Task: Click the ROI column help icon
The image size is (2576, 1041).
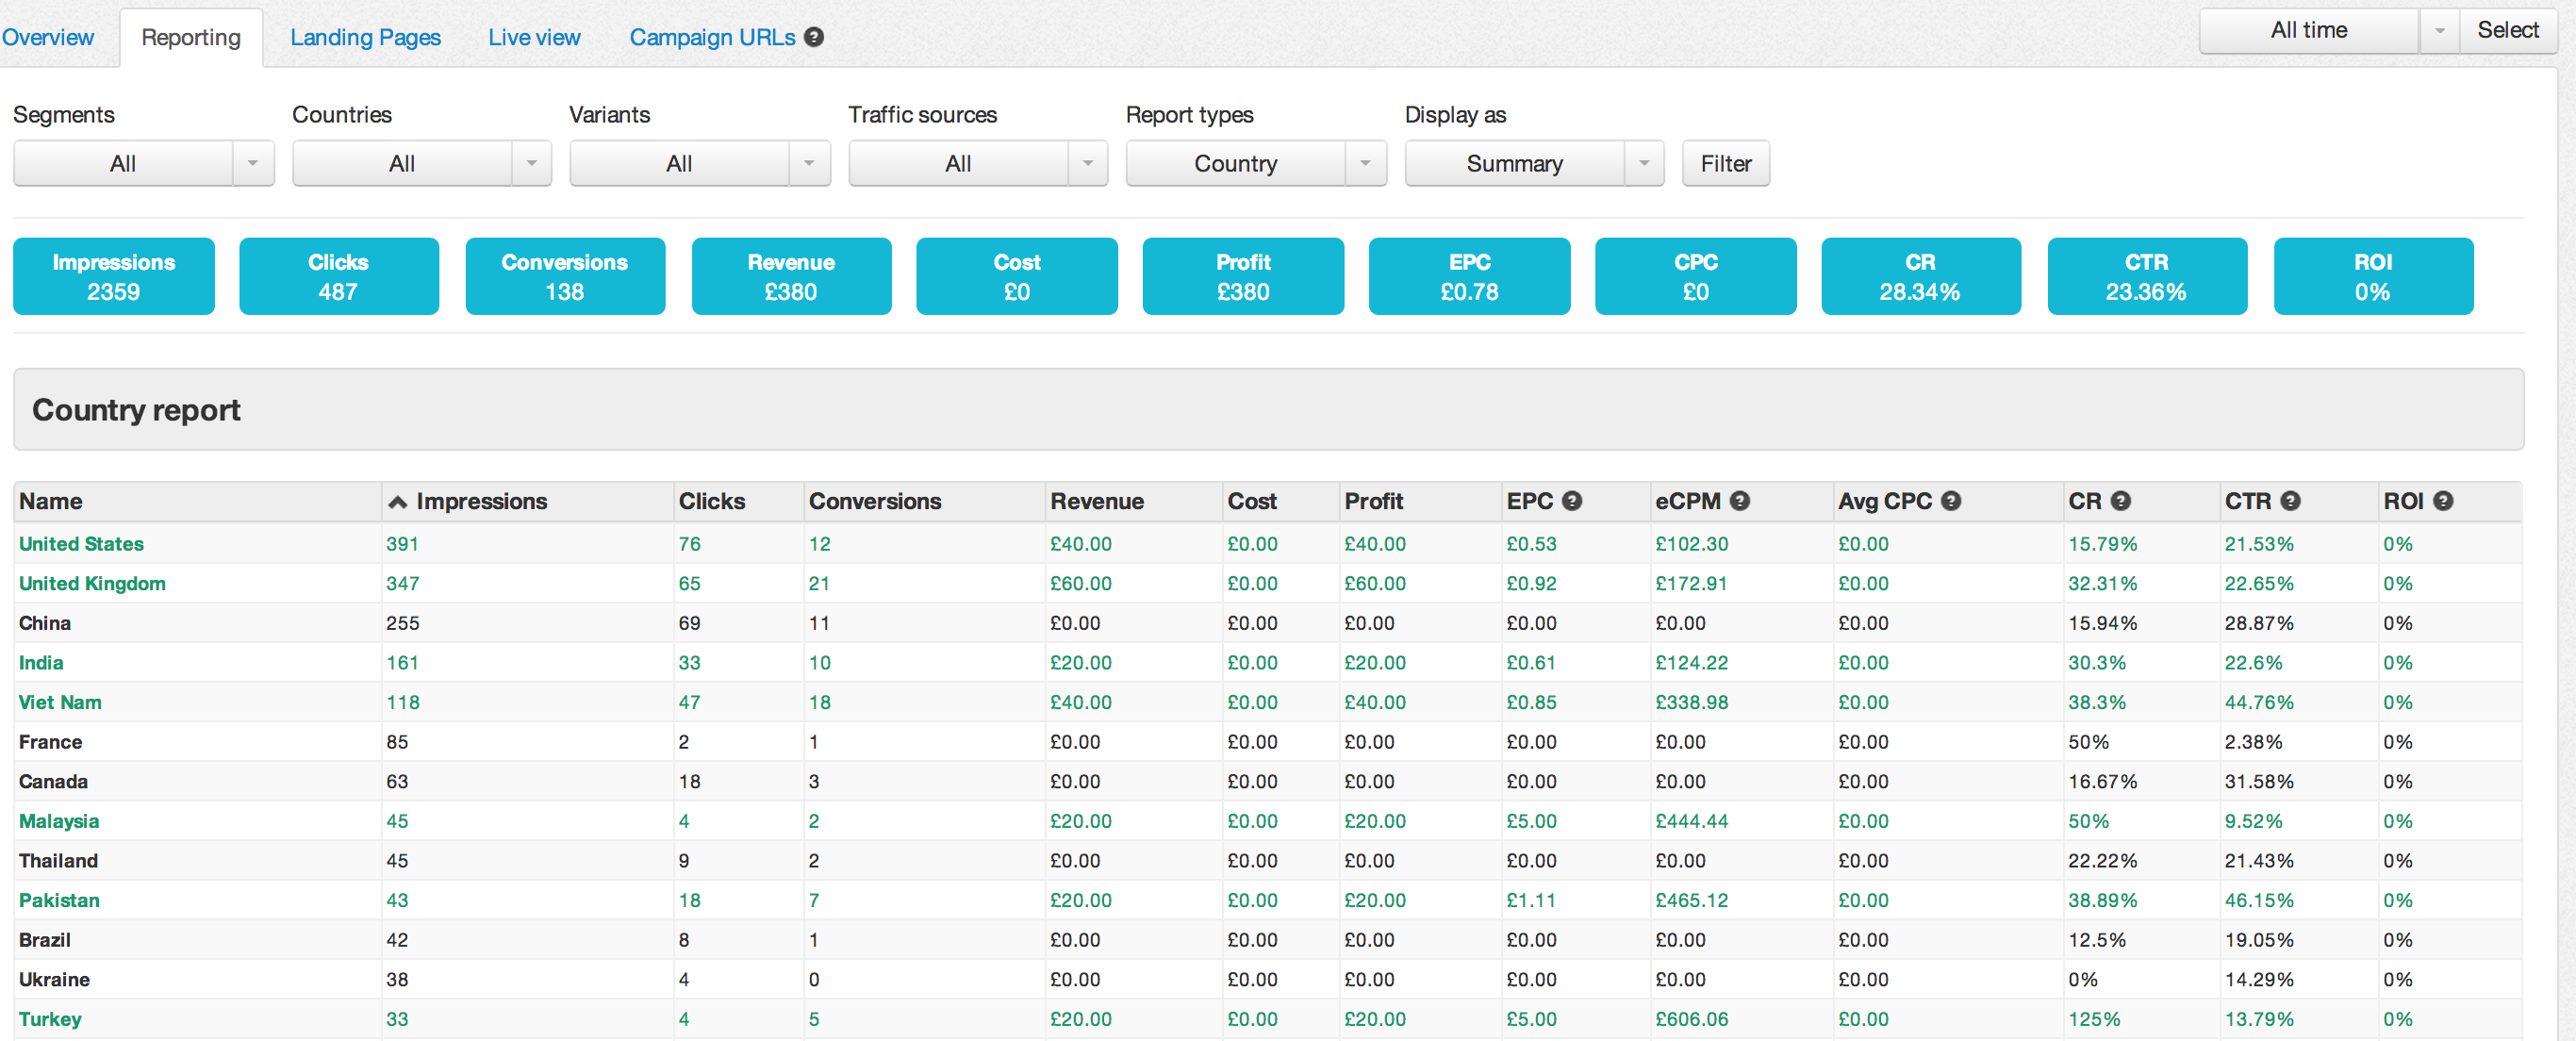Action: (x=2443, y=501)
